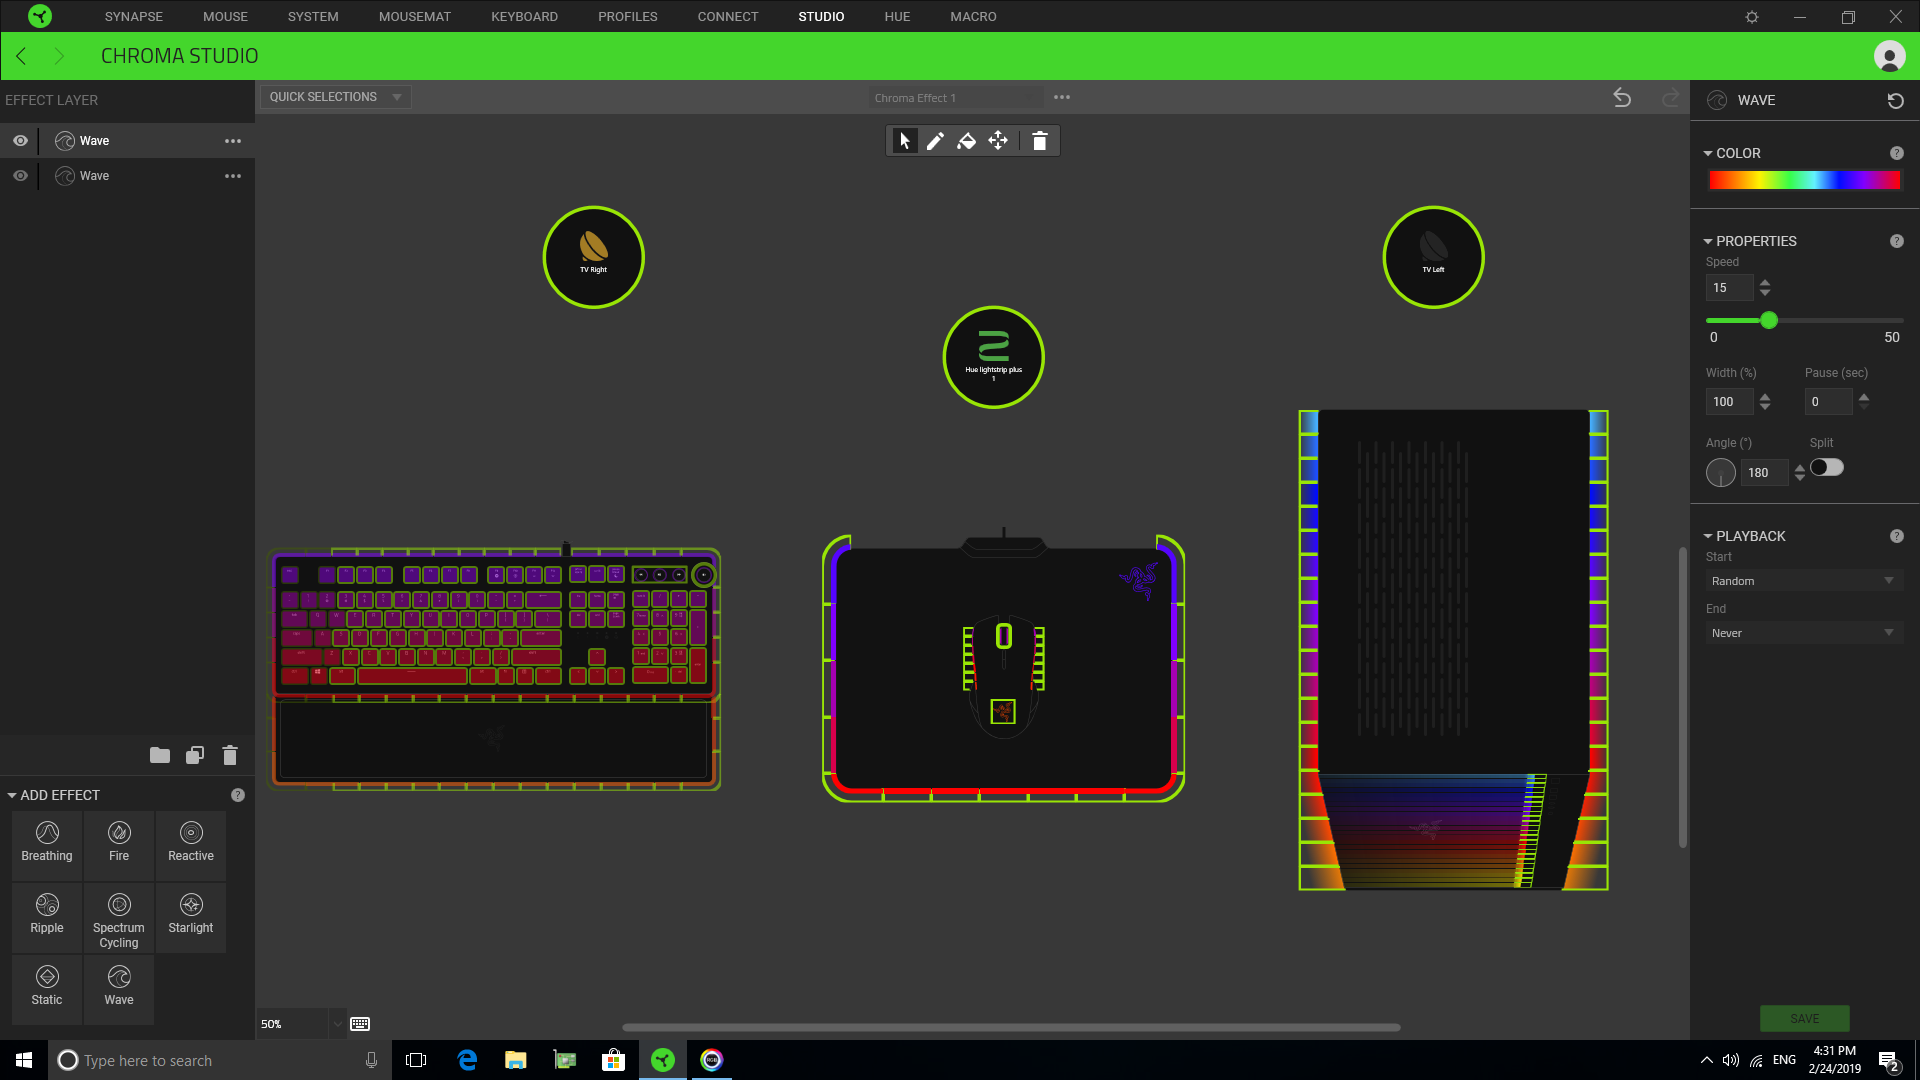
Task: Open the Macro tab
Action: 972,16
